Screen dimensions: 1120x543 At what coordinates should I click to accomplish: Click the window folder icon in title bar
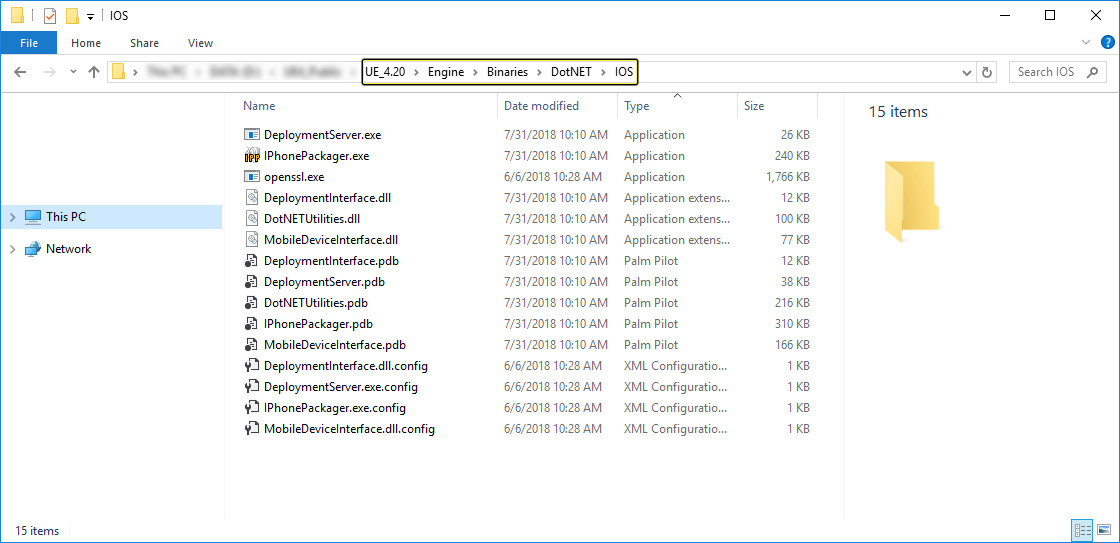click(18, 15)
